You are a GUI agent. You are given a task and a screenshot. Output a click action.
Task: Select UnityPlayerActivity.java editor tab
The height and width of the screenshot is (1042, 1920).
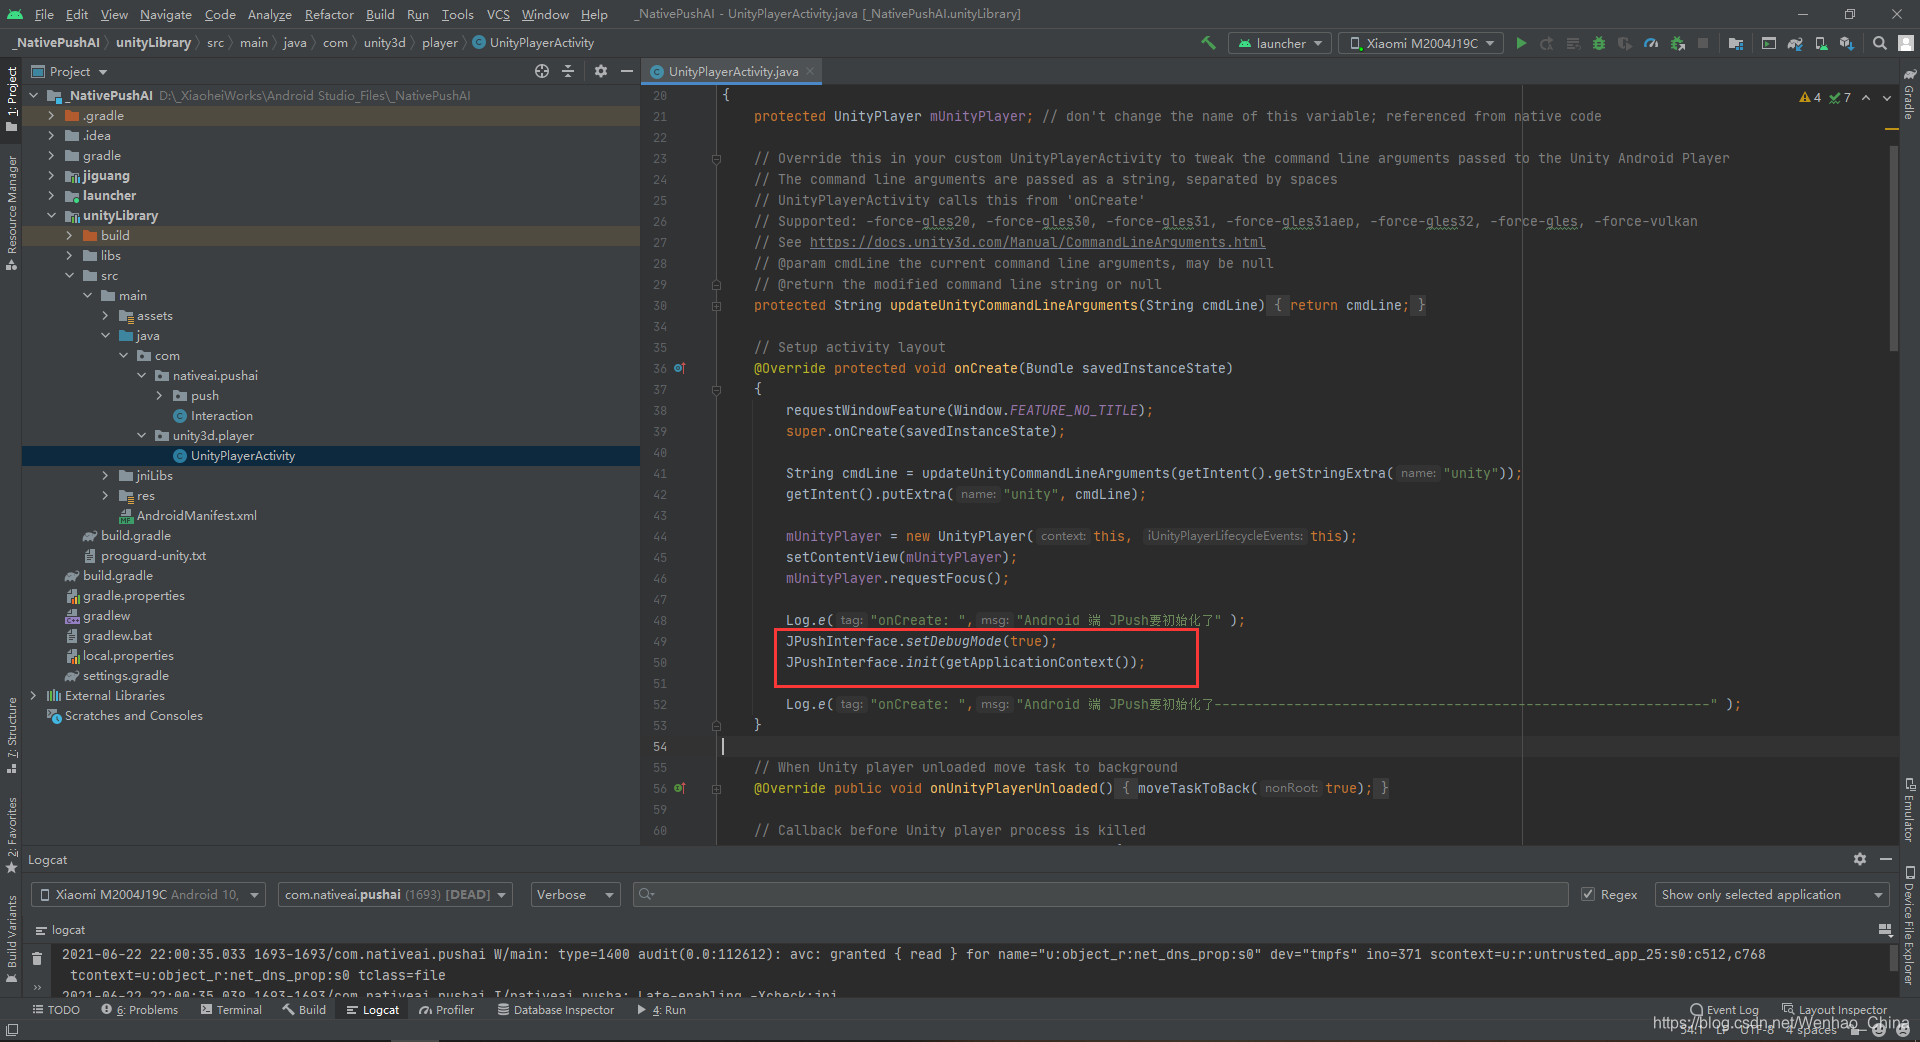pos(733,71)
